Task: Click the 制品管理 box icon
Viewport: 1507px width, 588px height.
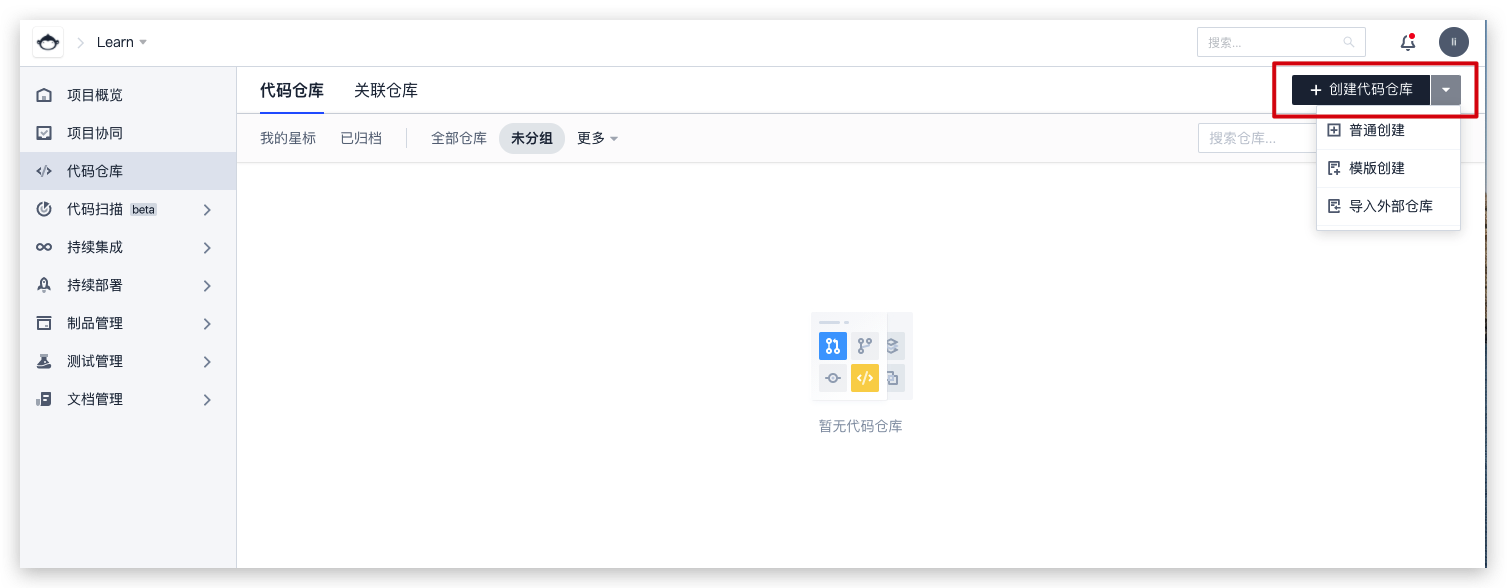Action: pyautogui.click(x=44, y=323)
